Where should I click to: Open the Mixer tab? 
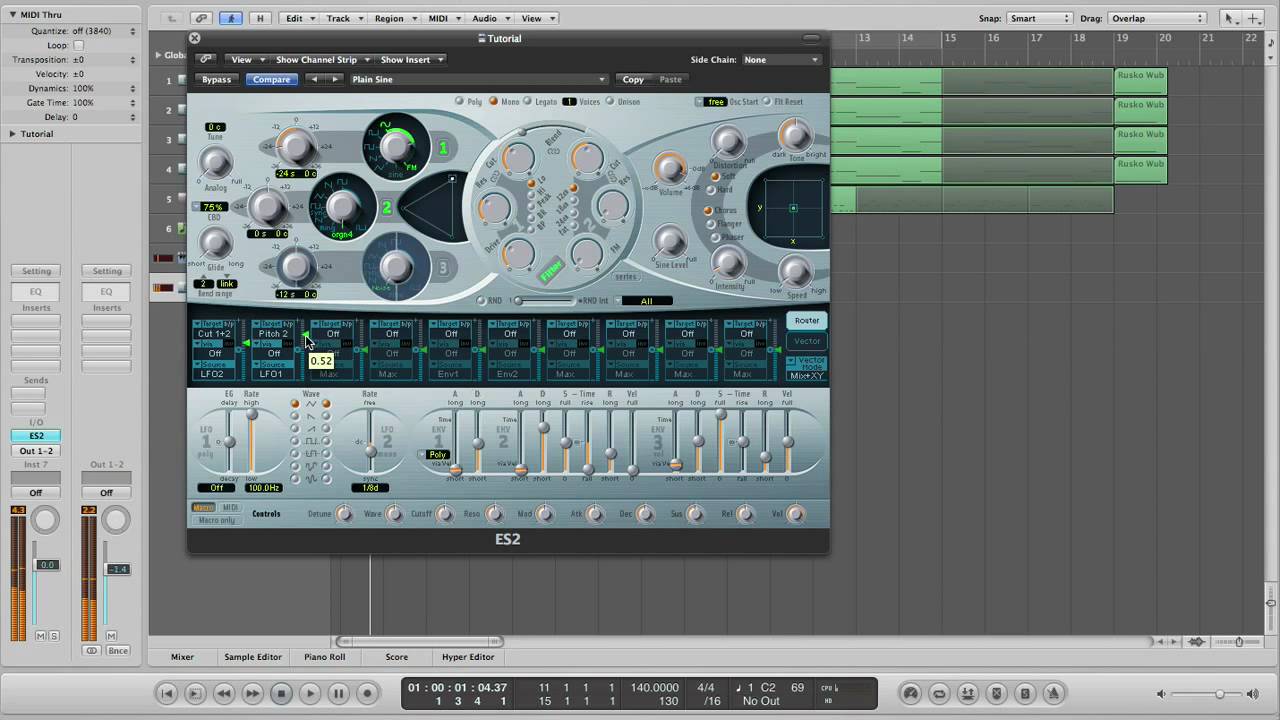click(x=182, y=657)
